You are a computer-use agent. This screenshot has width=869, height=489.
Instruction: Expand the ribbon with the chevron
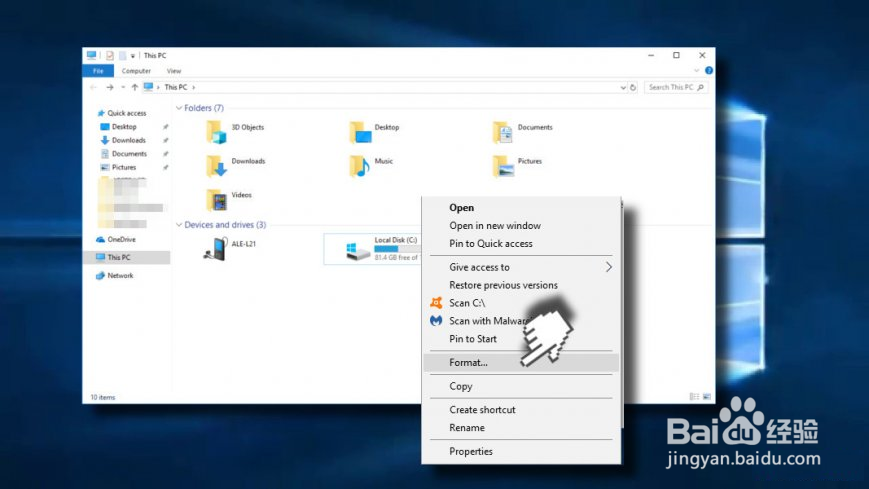coord(696,70)
